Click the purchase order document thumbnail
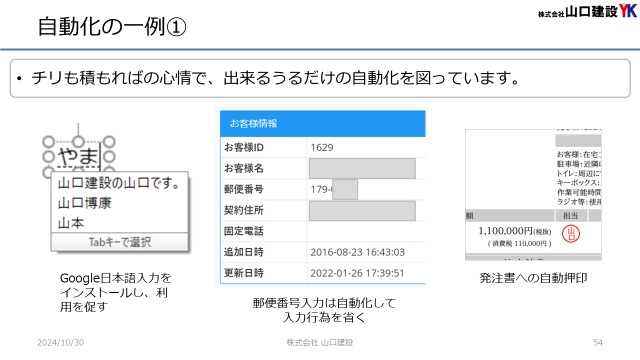 click(x=533, y=195)
